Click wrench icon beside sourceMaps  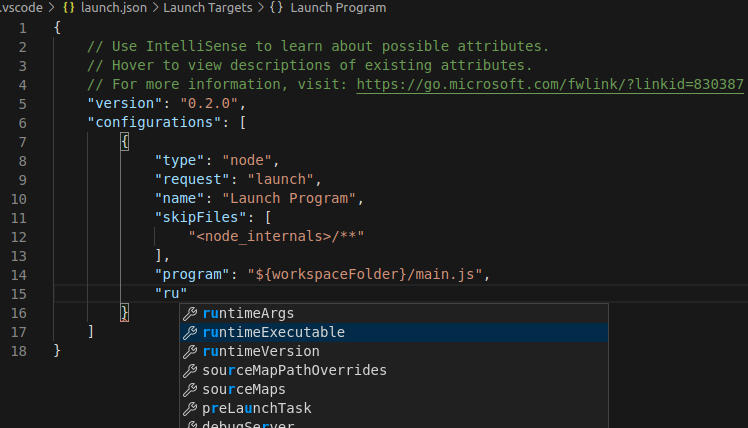coord(190,390)
